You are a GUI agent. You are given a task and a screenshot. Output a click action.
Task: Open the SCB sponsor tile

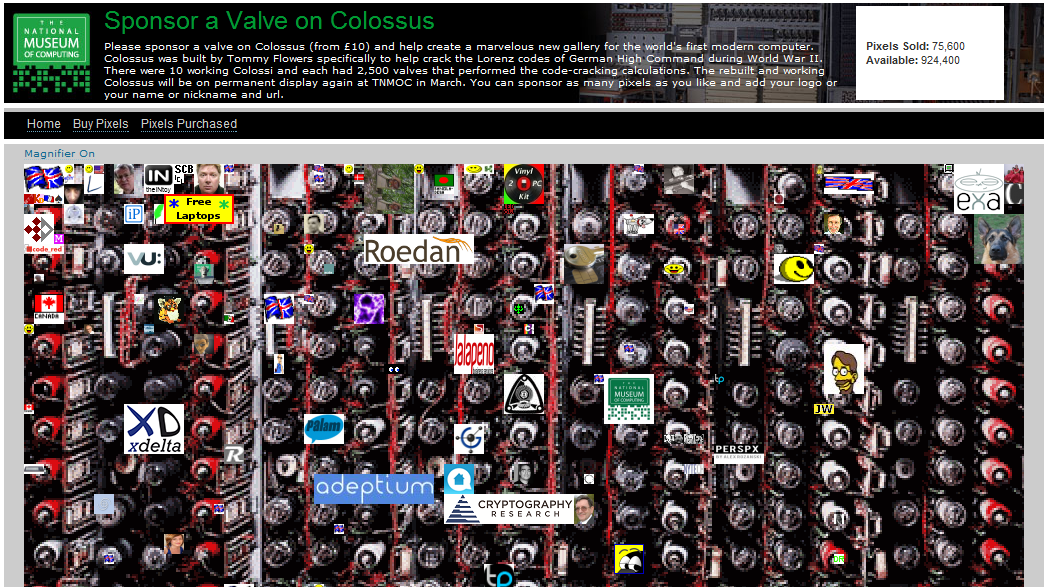coord(184,174)
